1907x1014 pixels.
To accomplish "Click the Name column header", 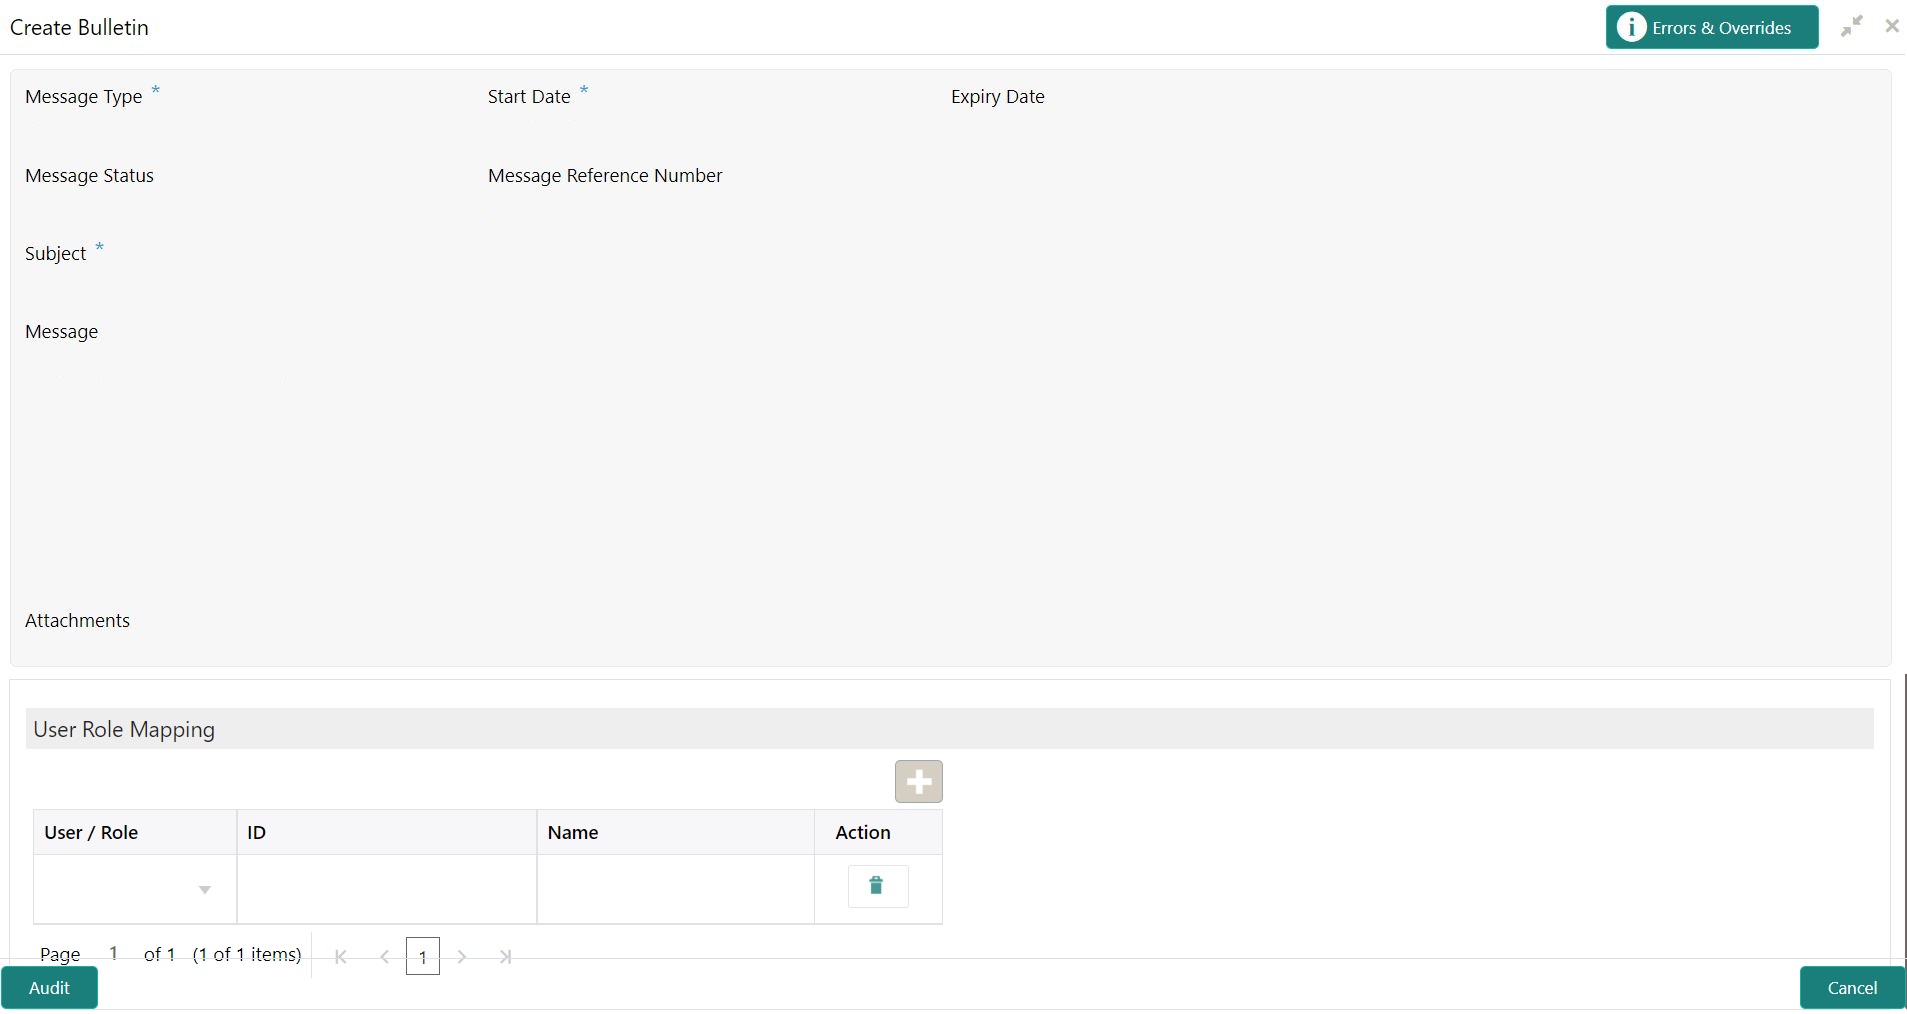I will coord(676,832).
